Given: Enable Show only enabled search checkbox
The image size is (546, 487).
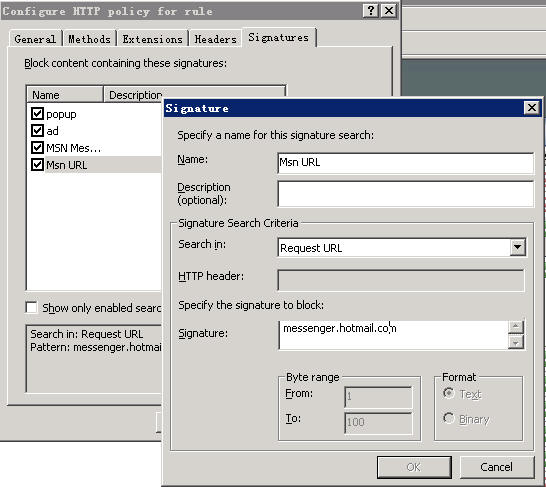Looking at the screenshot, I should click(31, 307).
